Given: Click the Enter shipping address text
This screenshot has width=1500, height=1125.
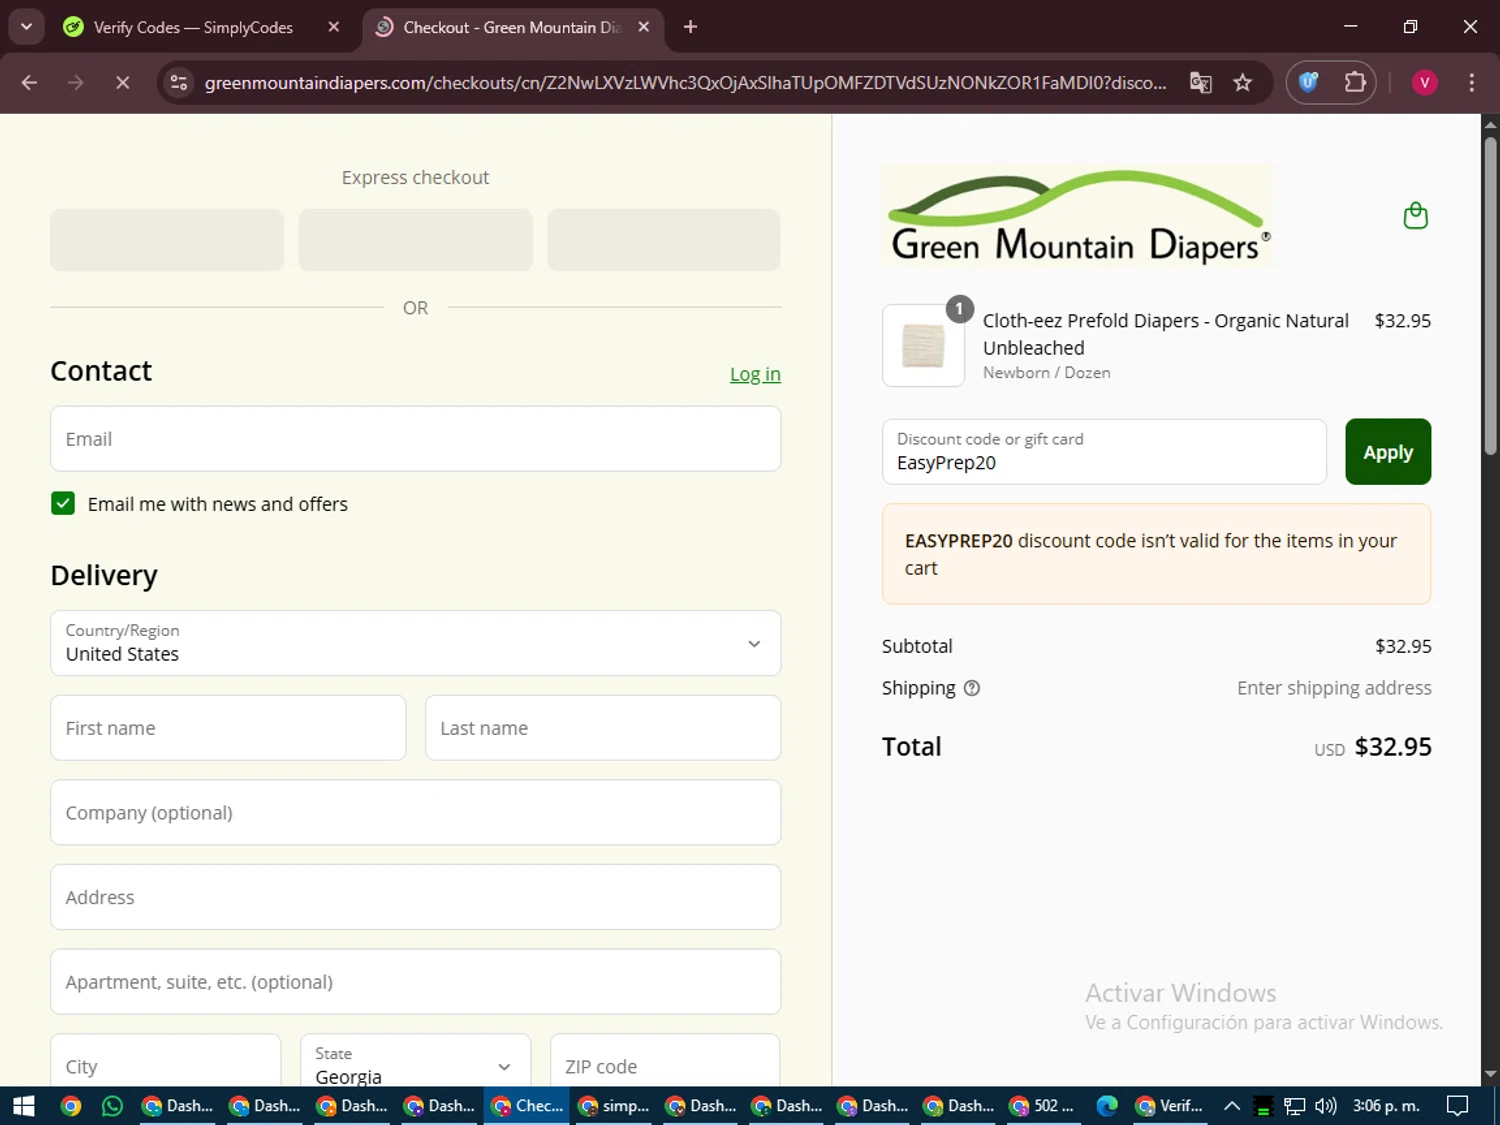Looking at the screenshot, I should click(x=1334, y=688).
